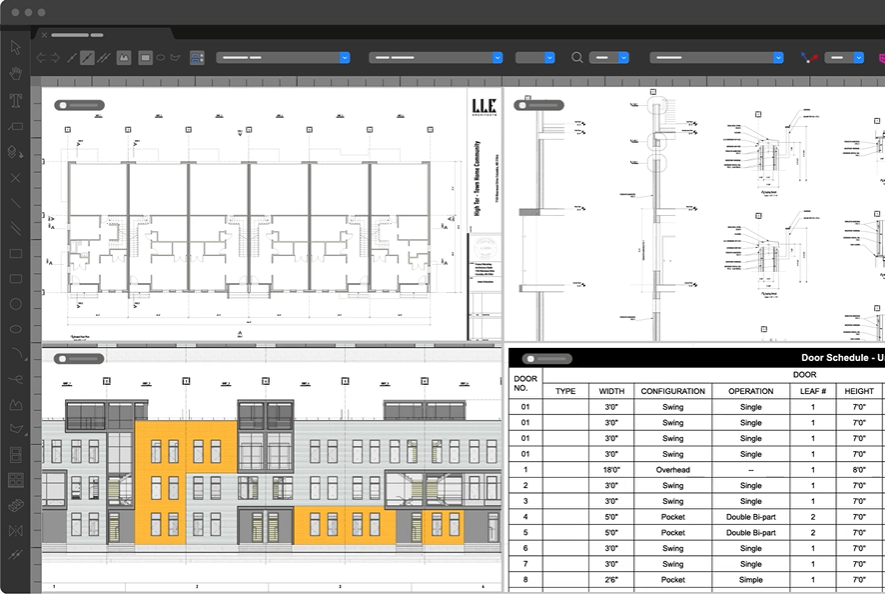The width and height of the screenshot is (885, 594).
Task: Select the stacked layers push tool
Action: 15,152
